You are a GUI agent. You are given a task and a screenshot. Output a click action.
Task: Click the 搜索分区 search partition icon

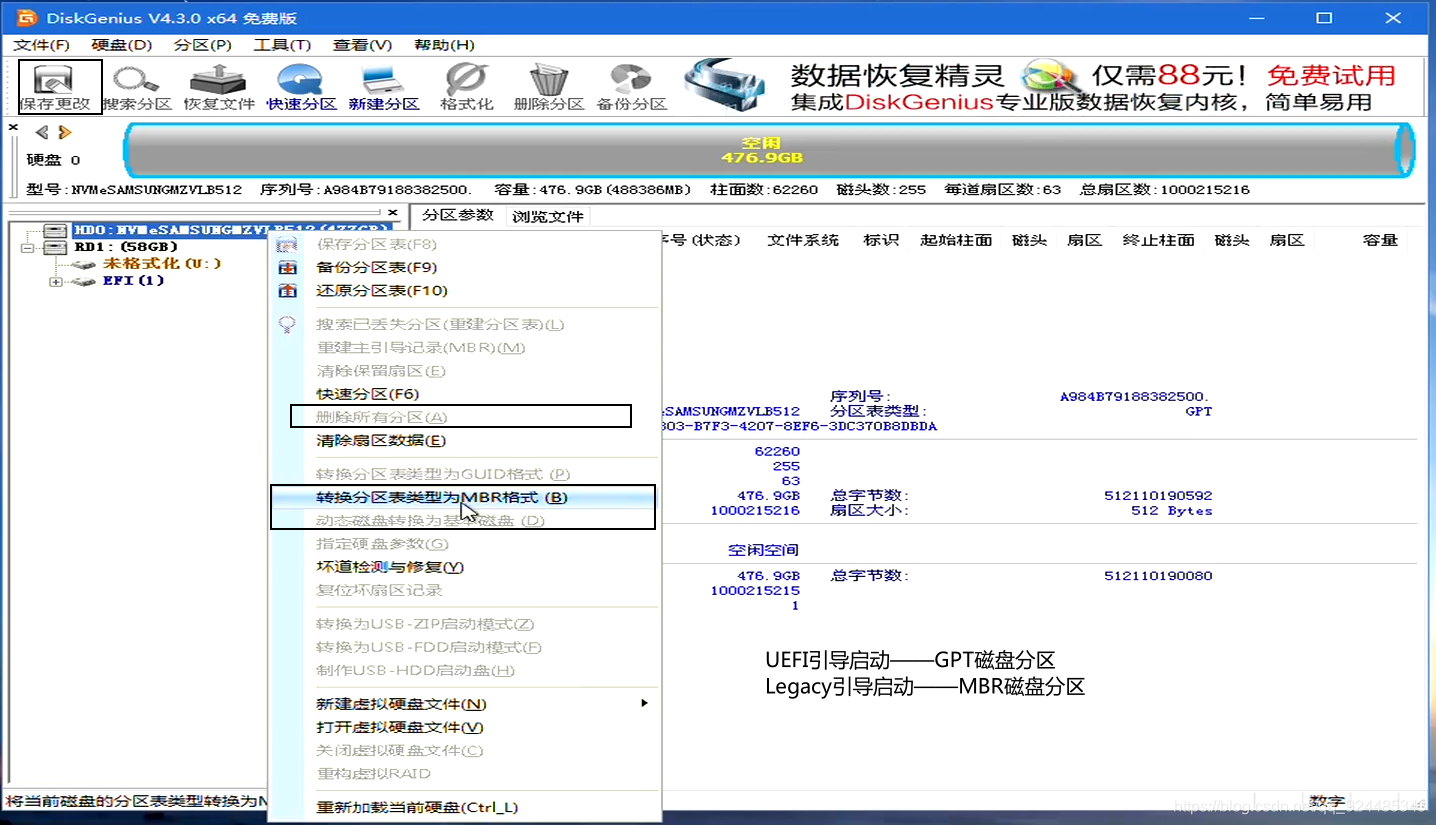(137, 87)
